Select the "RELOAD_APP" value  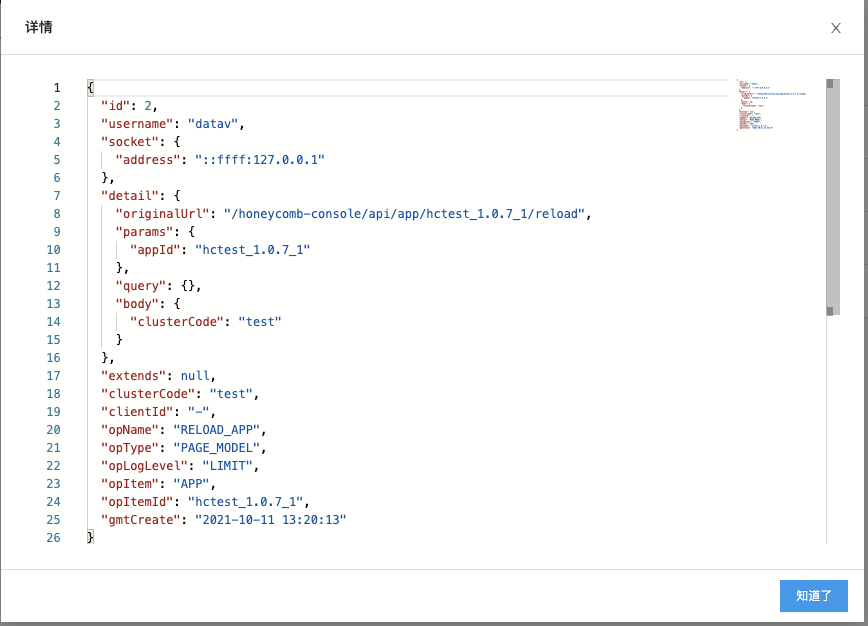216,430
